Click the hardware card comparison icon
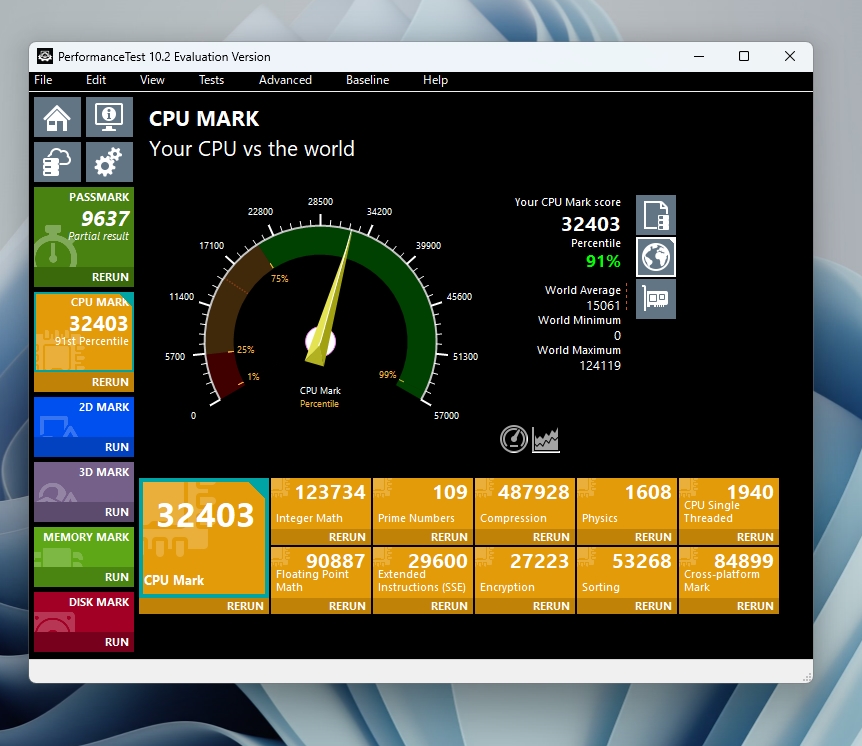Screen dimensions: 862x746 656,299
